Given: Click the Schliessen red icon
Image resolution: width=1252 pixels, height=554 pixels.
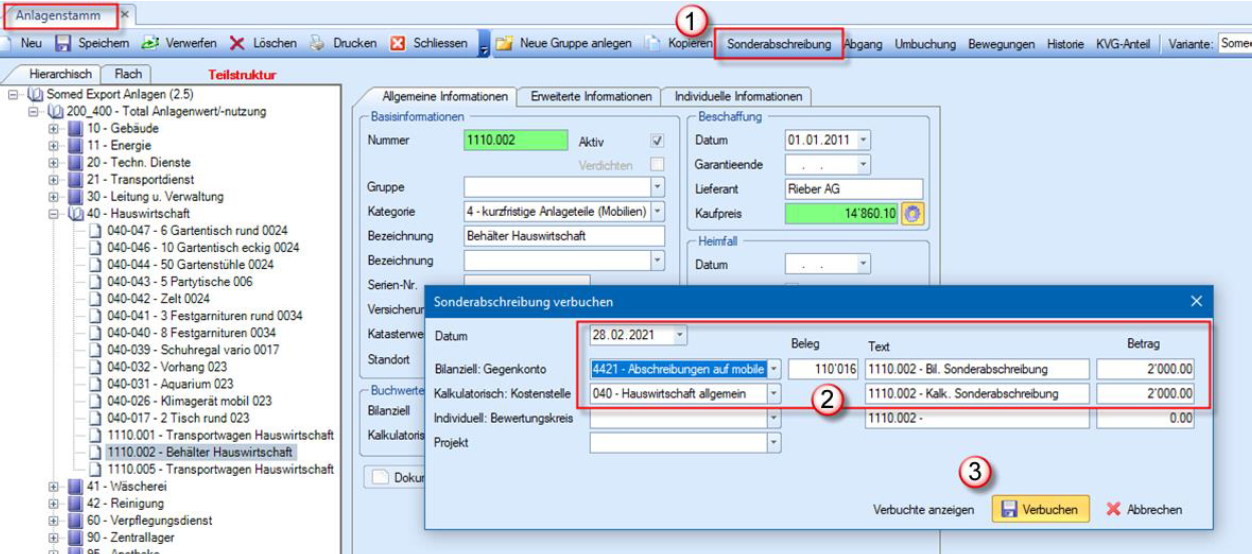Looking at the screenshot, I should coord(397,44).
